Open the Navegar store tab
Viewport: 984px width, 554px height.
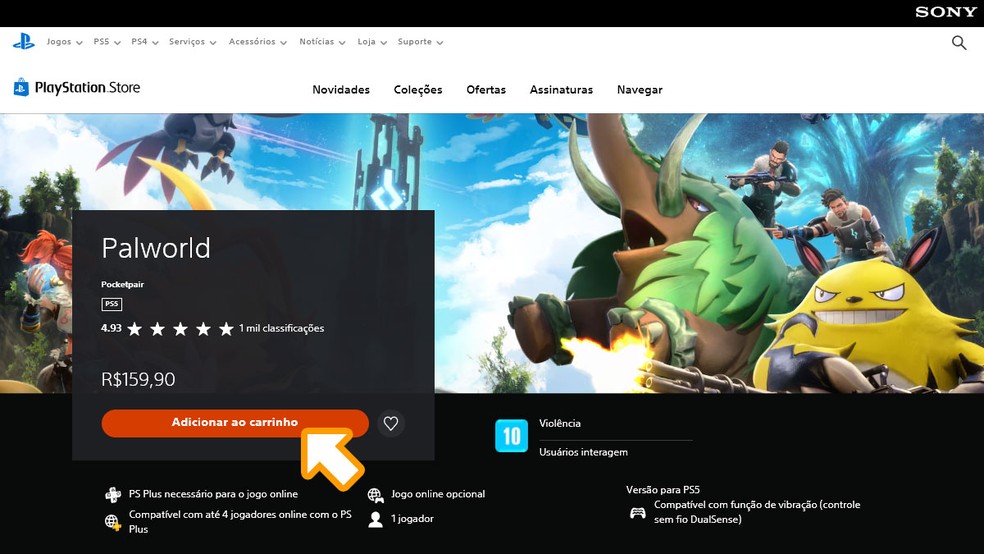point(639,90)
